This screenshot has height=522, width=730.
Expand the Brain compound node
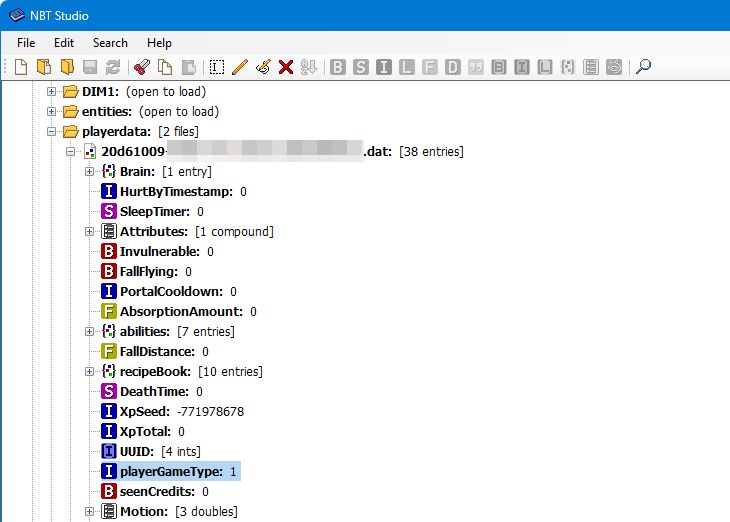pos(89,172)
